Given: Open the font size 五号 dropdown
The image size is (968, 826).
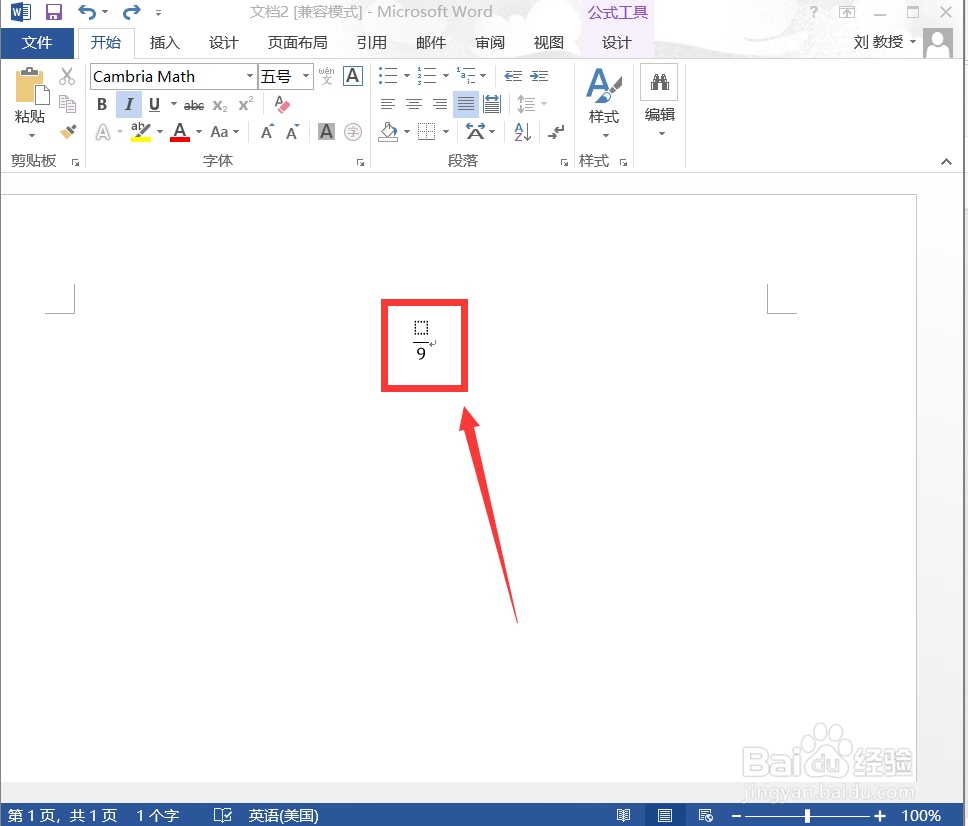Looking at the screenshot, I should [x=306, y=76].
